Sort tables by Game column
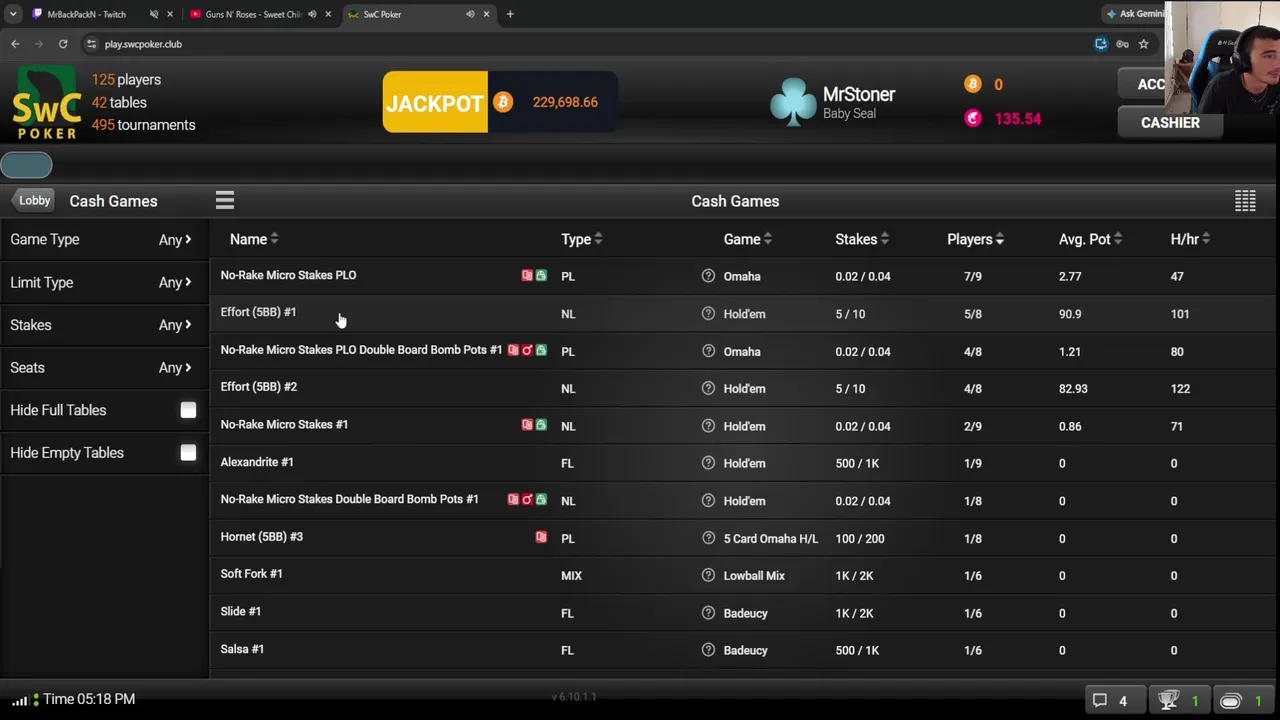 pyautogui.click(x=748, y=239)
